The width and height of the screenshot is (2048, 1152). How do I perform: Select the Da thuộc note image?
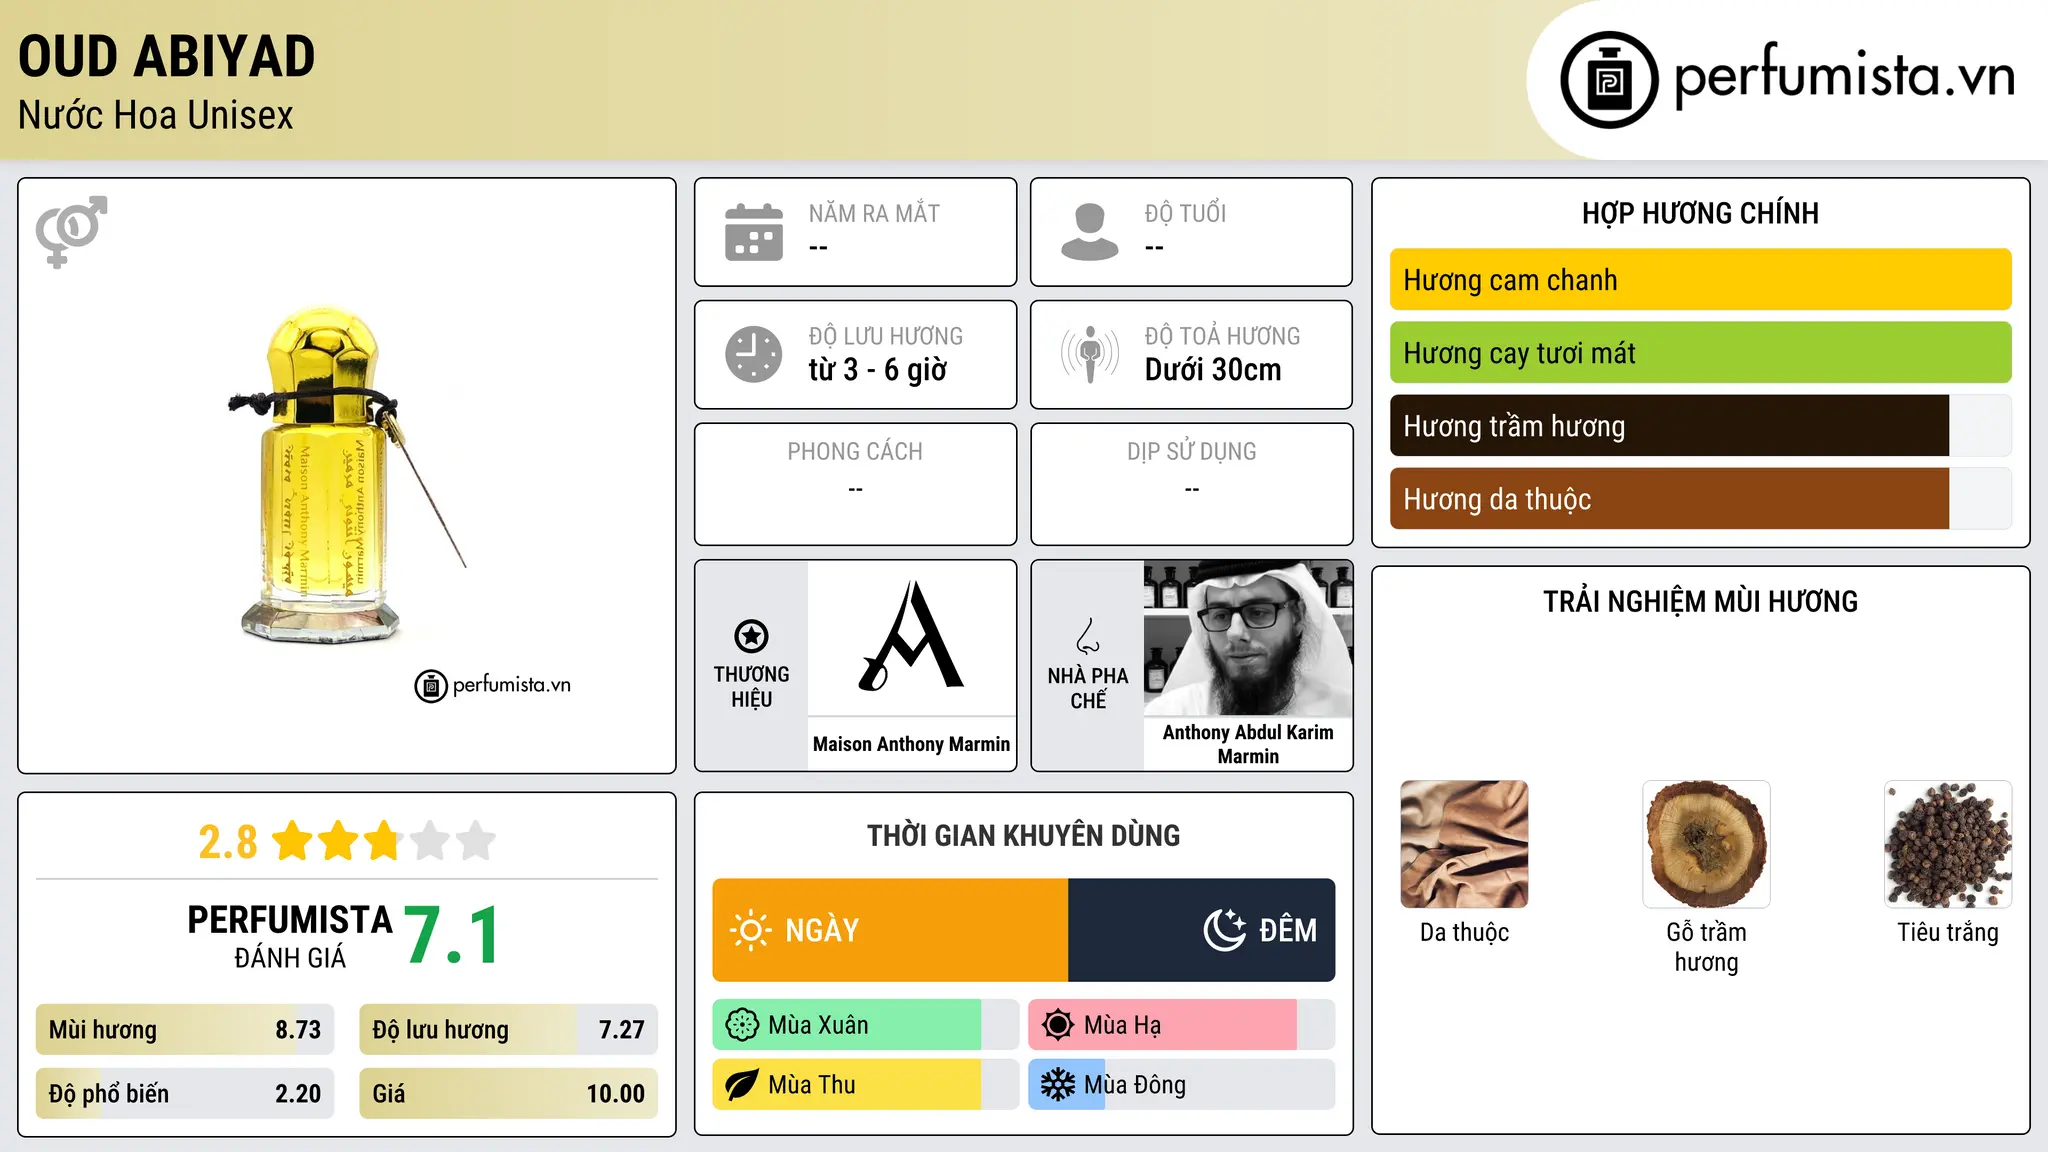1464,844
